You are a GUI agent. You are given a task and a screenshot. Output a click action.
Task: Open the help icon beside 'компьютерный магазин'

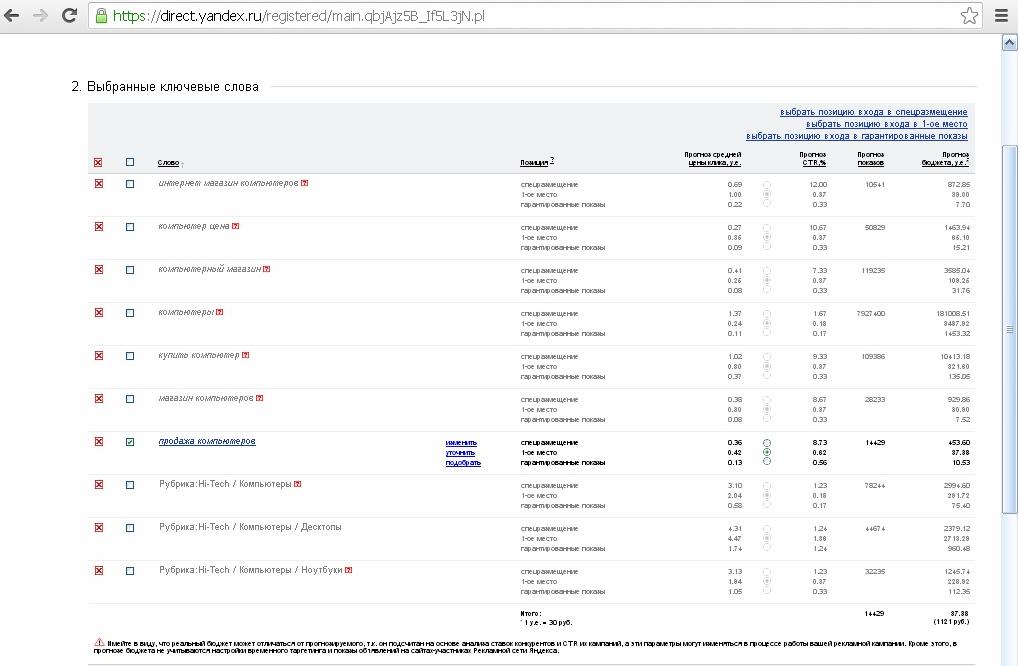(x=266, y=269)
